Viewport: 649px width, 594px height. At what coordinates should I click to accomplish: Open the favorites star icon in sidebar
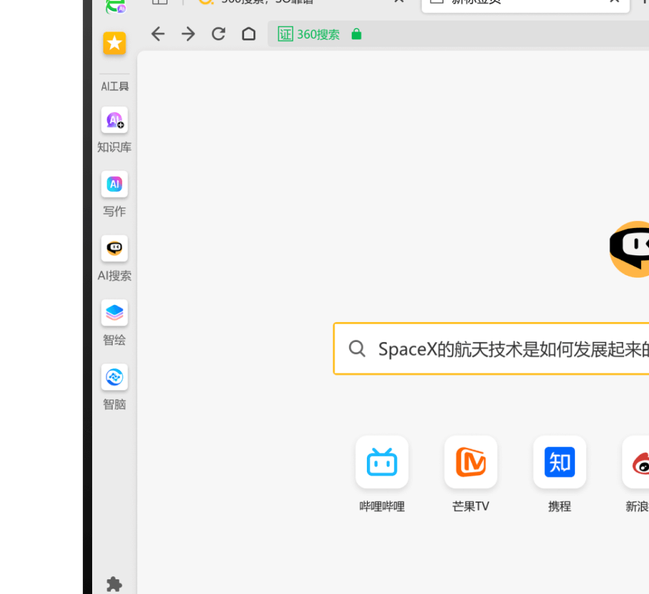[114, 43]
